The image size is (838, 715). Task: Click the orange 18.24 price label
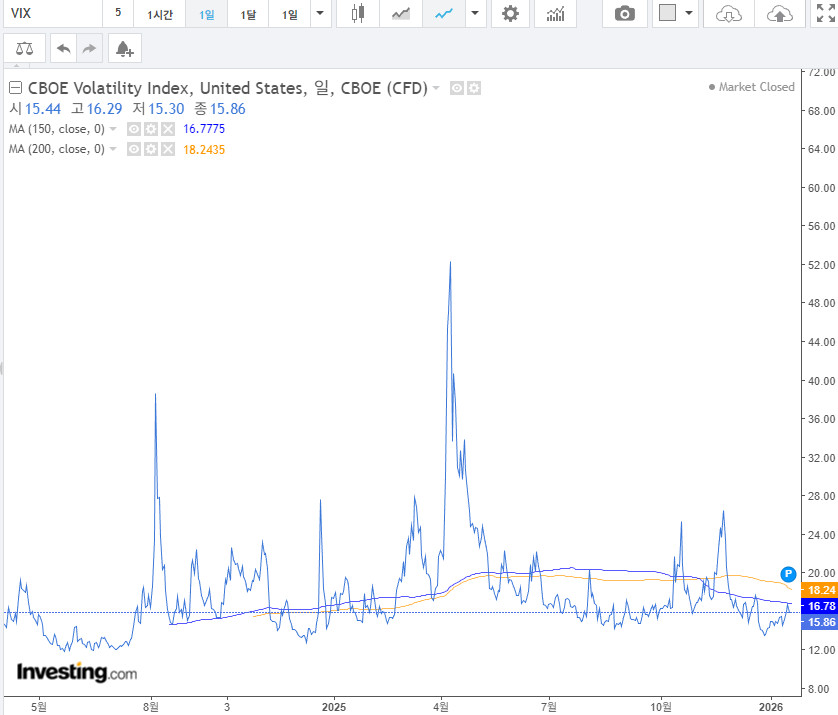tap(820, 590)
